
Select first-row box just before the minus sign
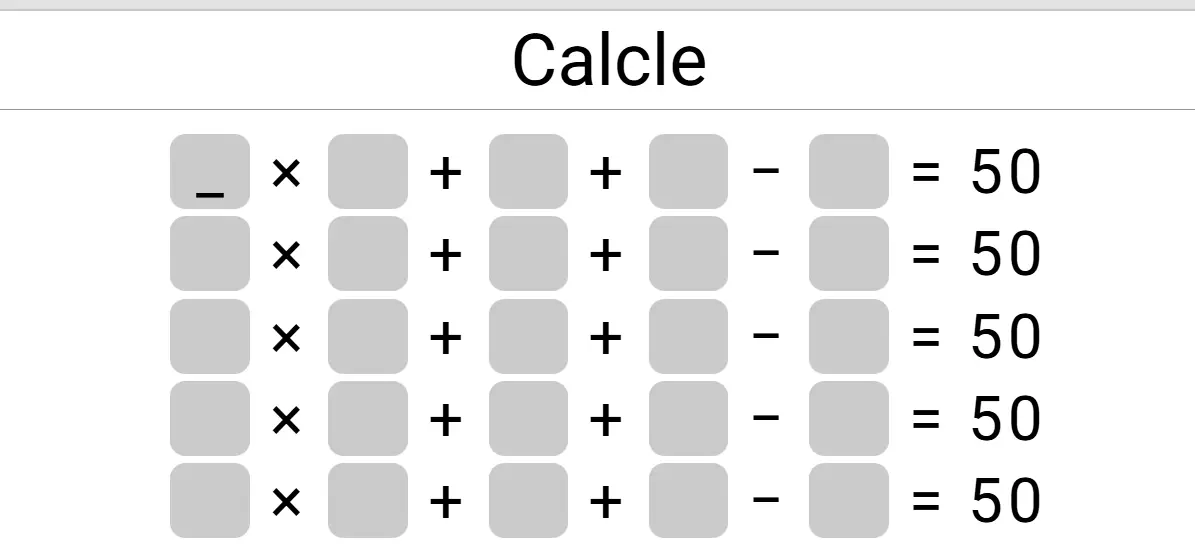688,172
